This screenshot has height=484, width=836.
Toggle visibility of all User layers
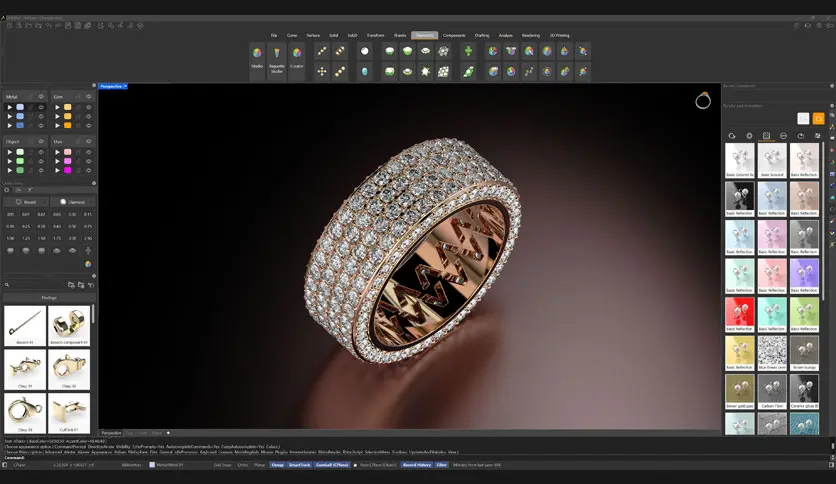[x=89, y=141]
